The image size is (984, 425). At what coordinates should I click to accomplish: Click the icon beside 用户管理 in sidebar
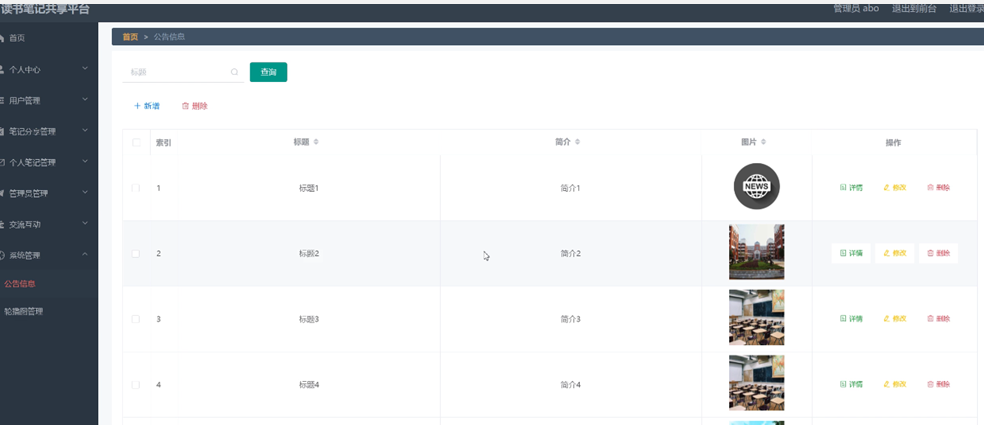pos(2,100)
